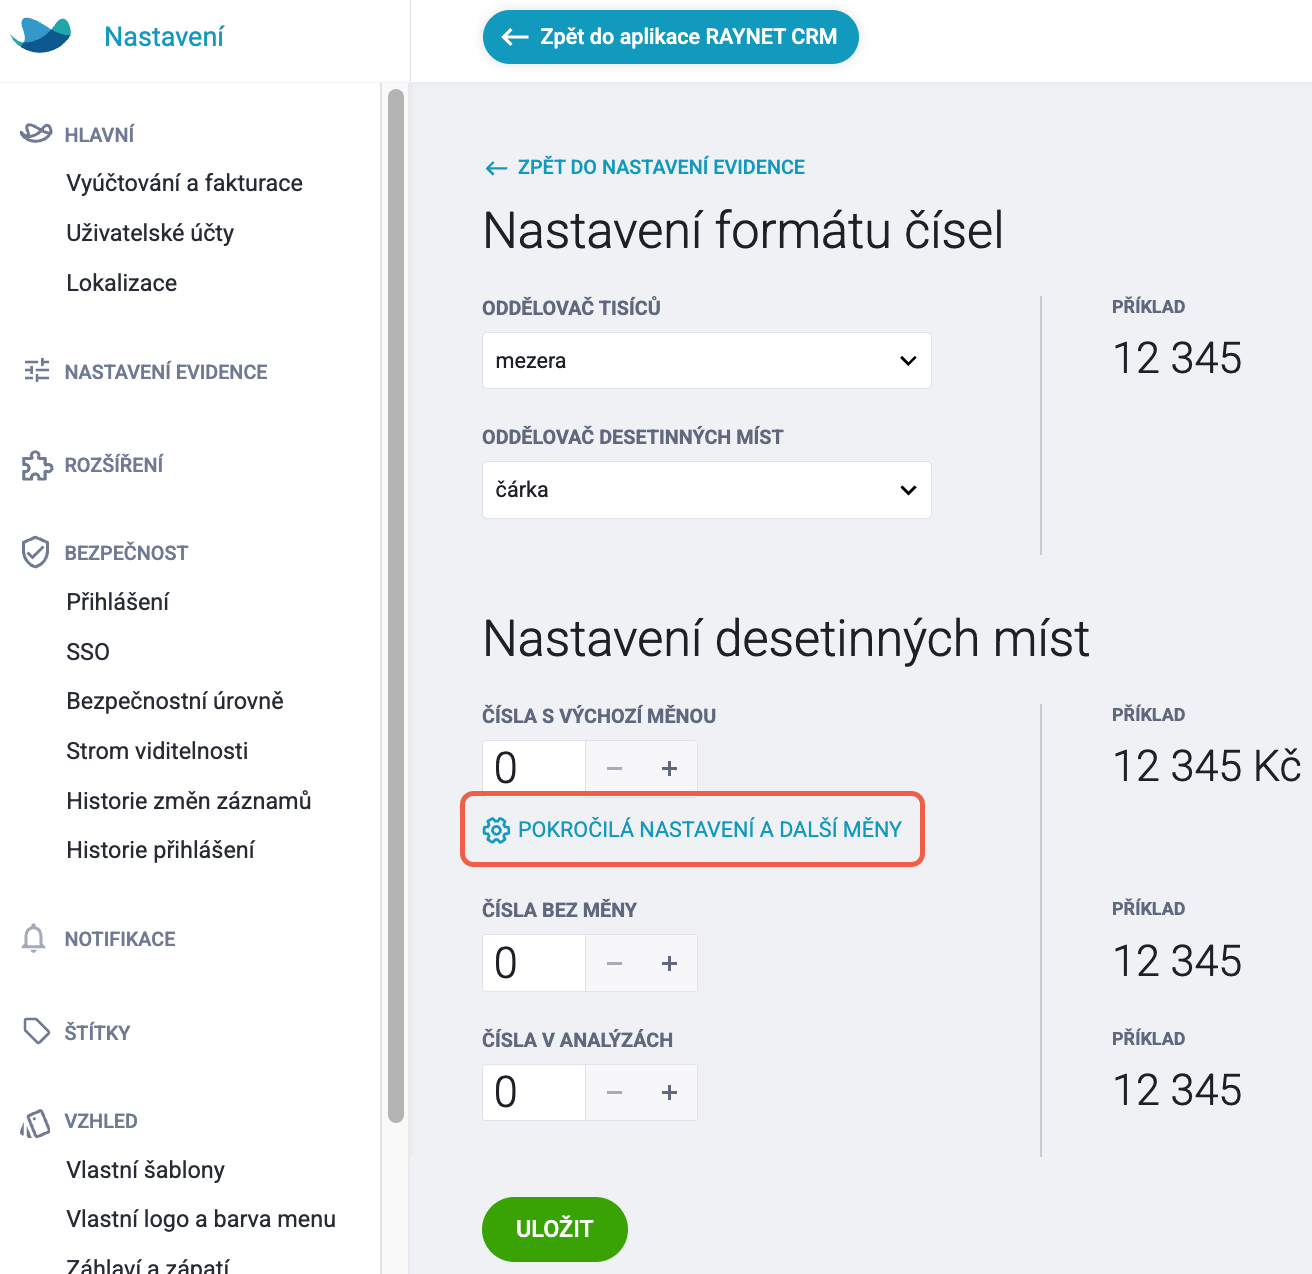
Task: Click the Vzhled swatches icon
Action: pyautogui.click(x=35, y=1123)
